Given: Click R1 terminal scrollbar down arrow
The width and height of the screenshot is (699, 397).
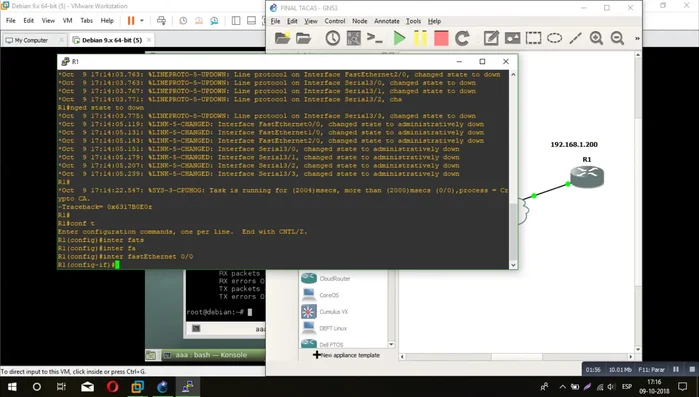Looking at the screenshot, I should tap(513, 265).
